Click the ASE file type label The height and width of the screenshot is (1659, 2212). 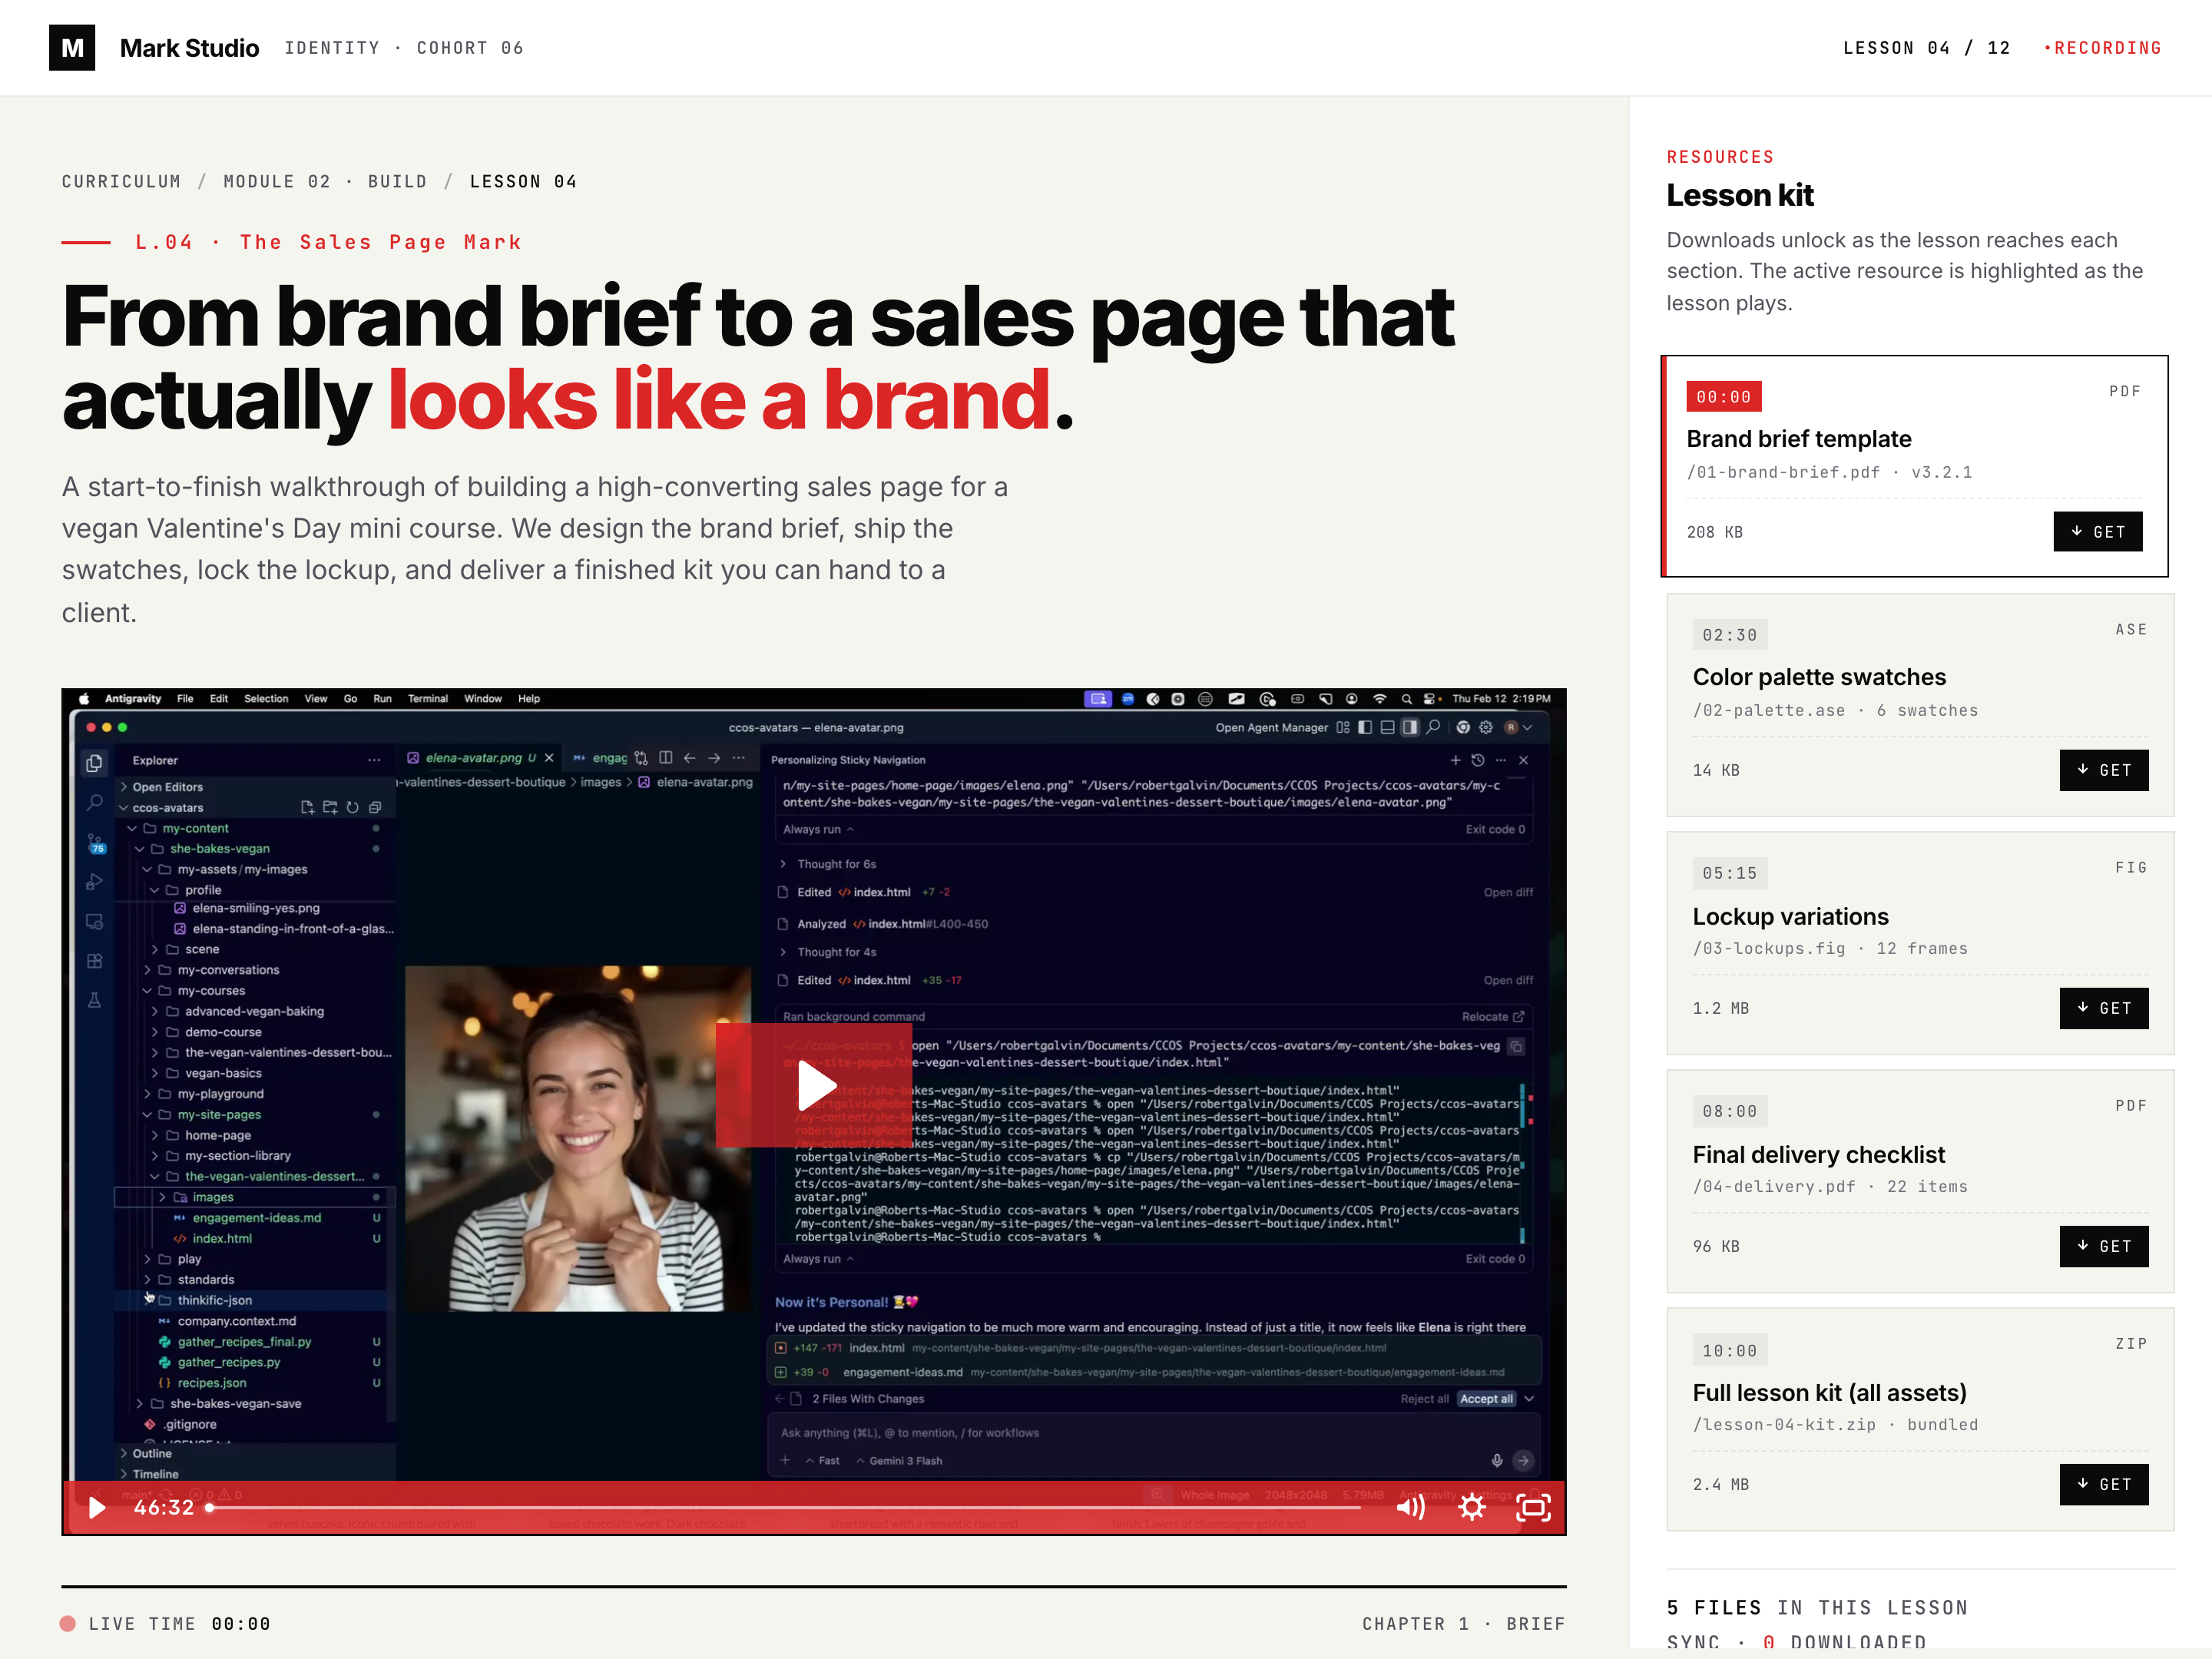2131,629
